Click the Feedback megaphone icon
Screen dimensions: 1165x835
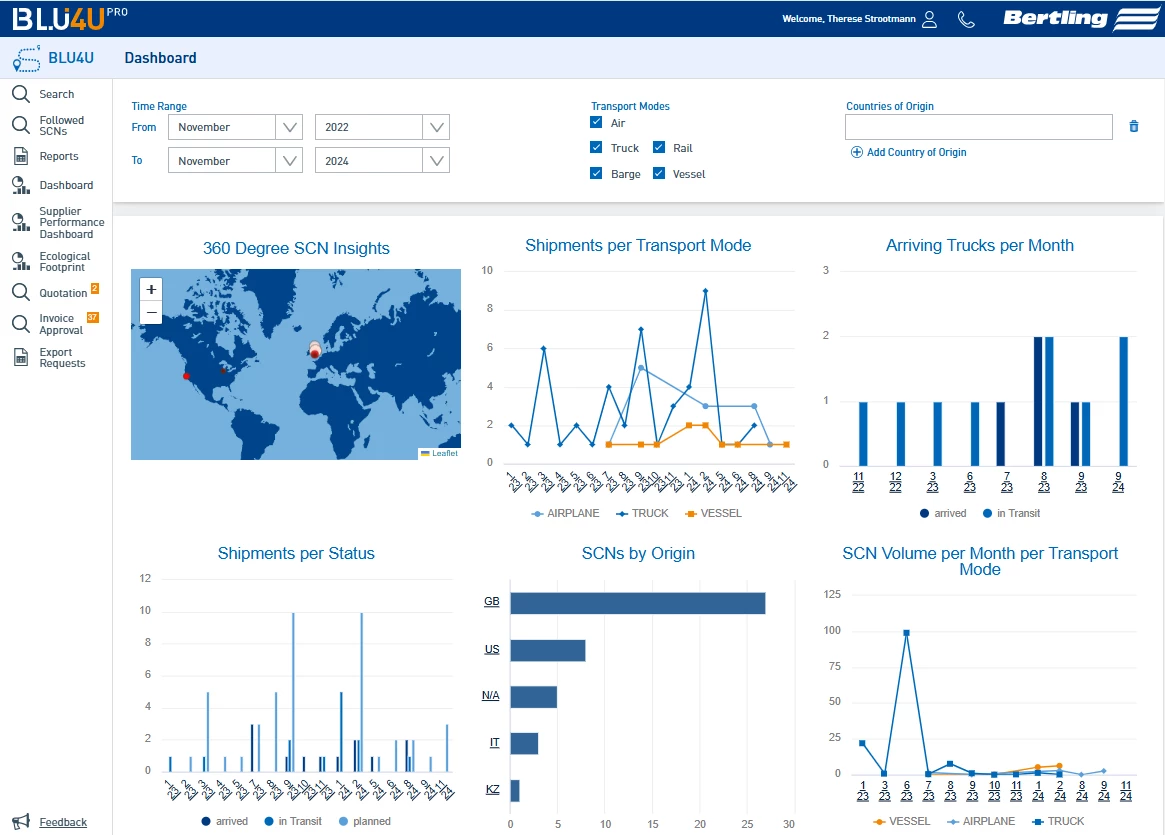[21, 821]
